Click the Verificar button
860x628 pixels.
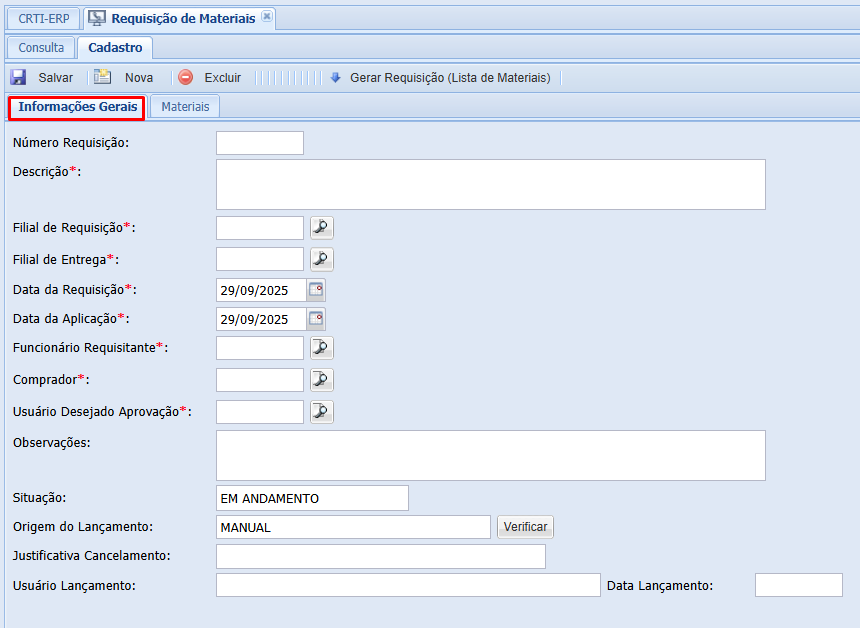tap(525, 527)
